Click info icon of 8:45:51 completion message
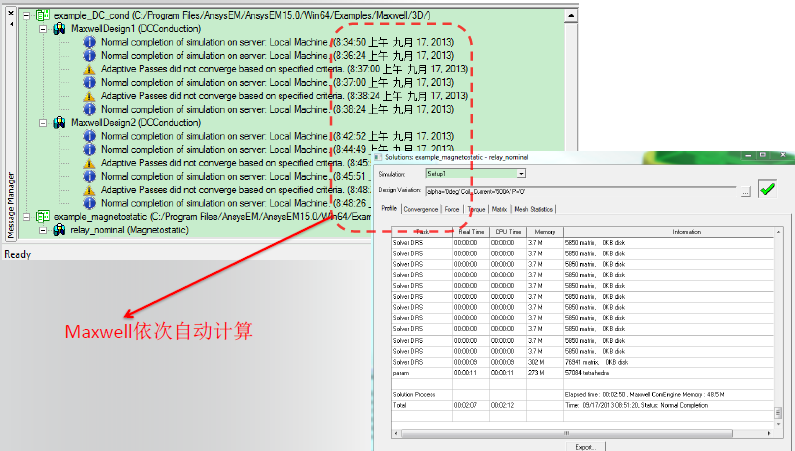Screen dimensions: 795x451 (x=89, y=176)
